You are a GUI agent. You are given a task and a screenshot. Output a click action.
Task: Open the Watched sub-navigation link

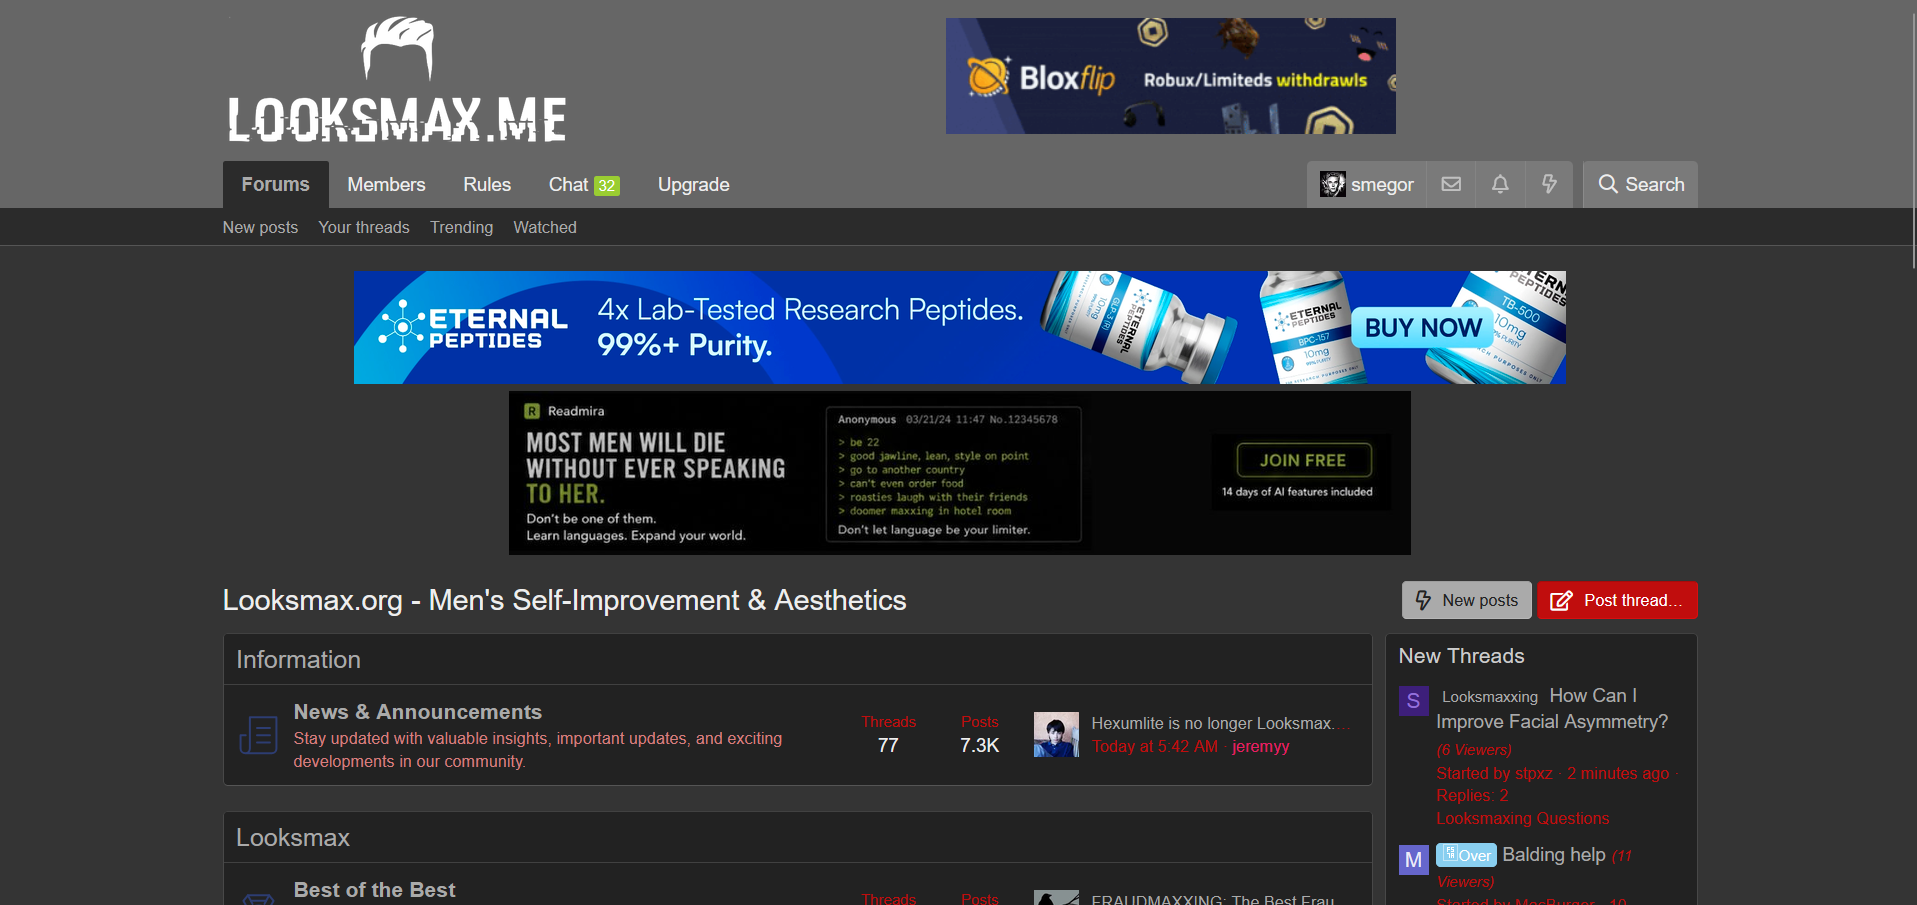pos(545,227)
